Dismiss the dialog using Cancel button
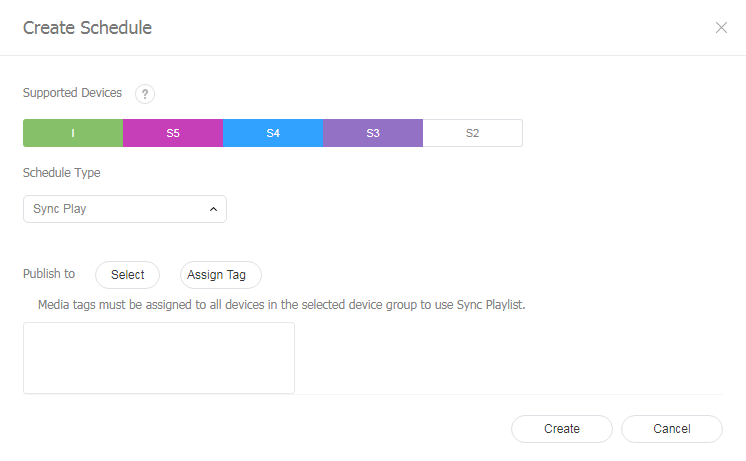The width and height of the screenshot is (746, 461). [671, 429]
